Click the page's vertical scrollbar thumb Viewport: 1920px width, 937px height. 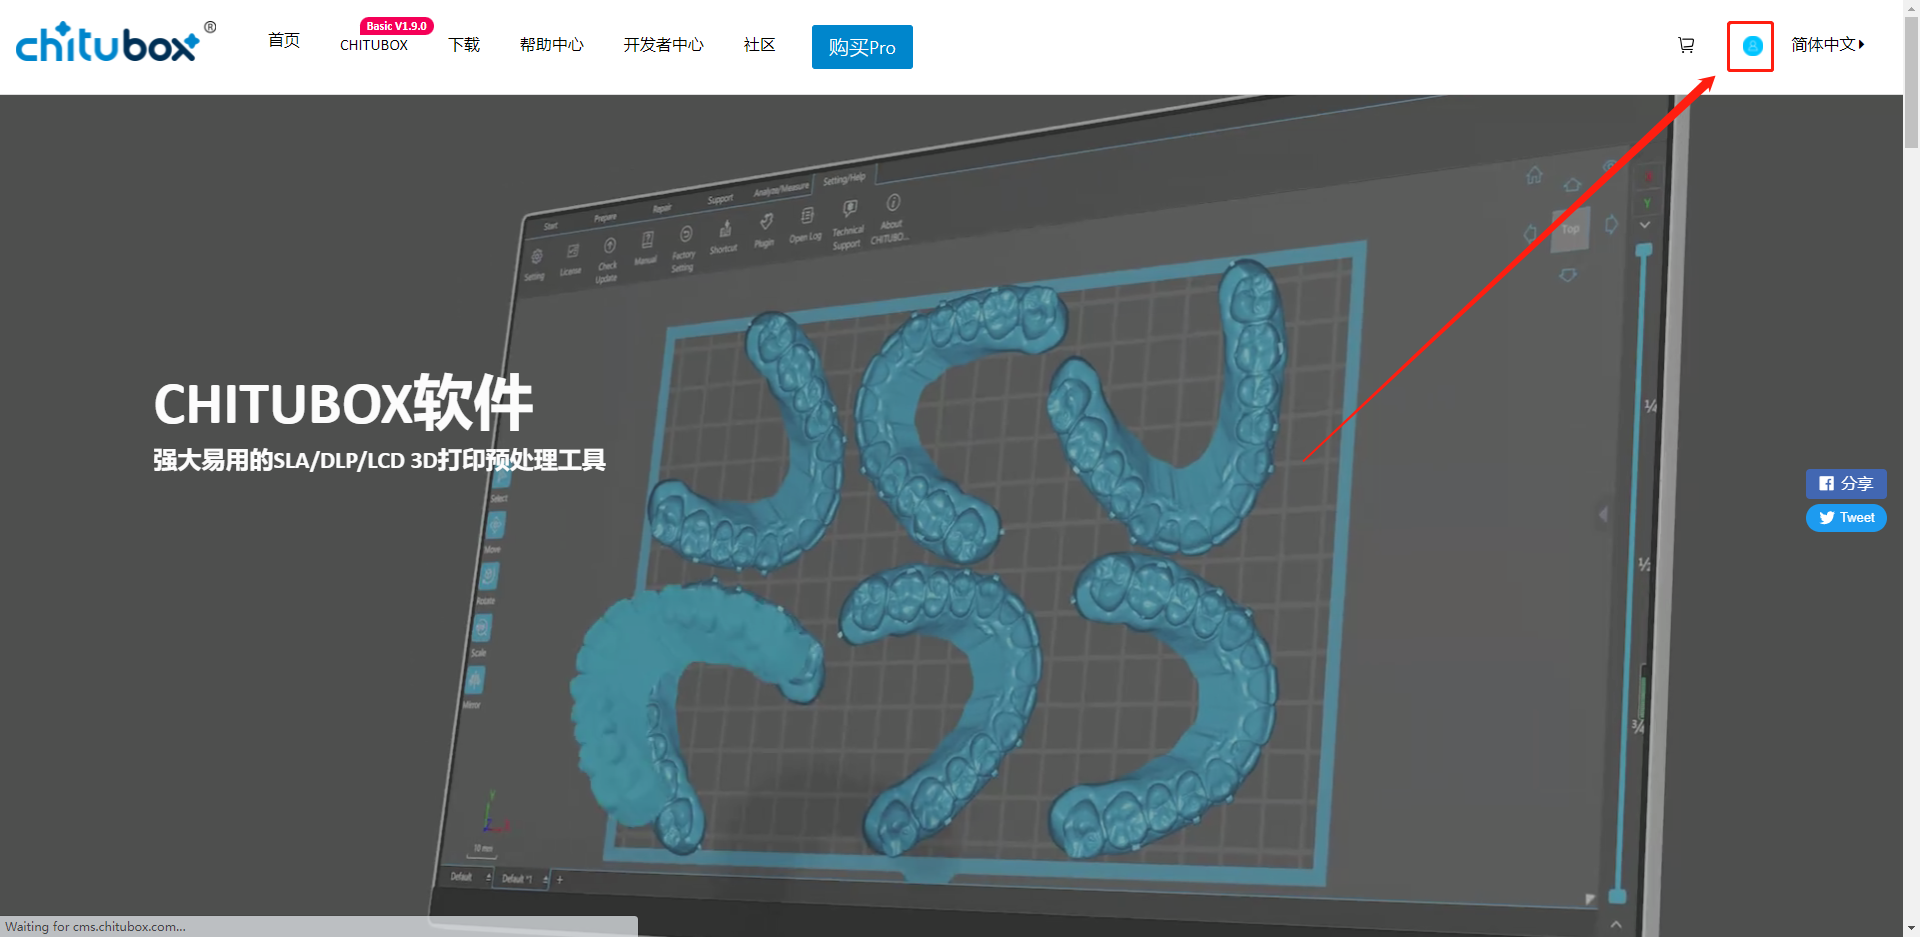[1911, 84]
